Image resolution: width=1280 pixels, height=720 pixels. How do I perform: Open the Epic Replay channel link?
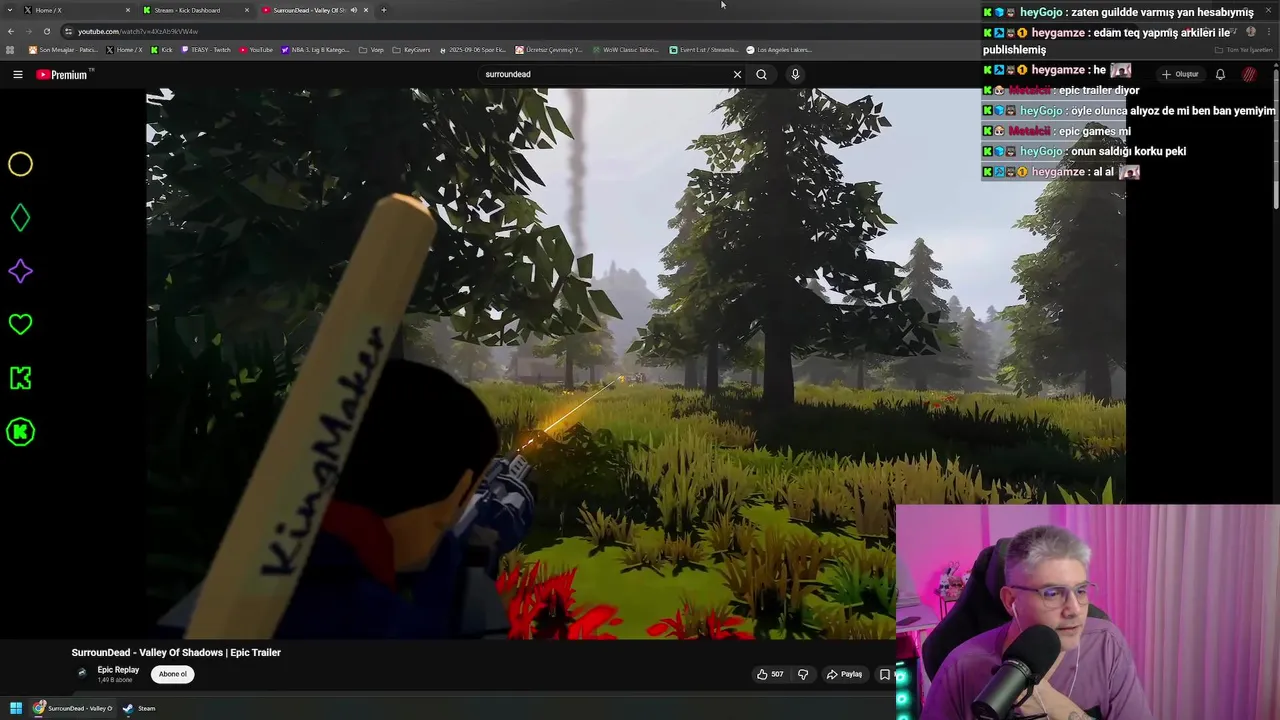tap(118, 670)
